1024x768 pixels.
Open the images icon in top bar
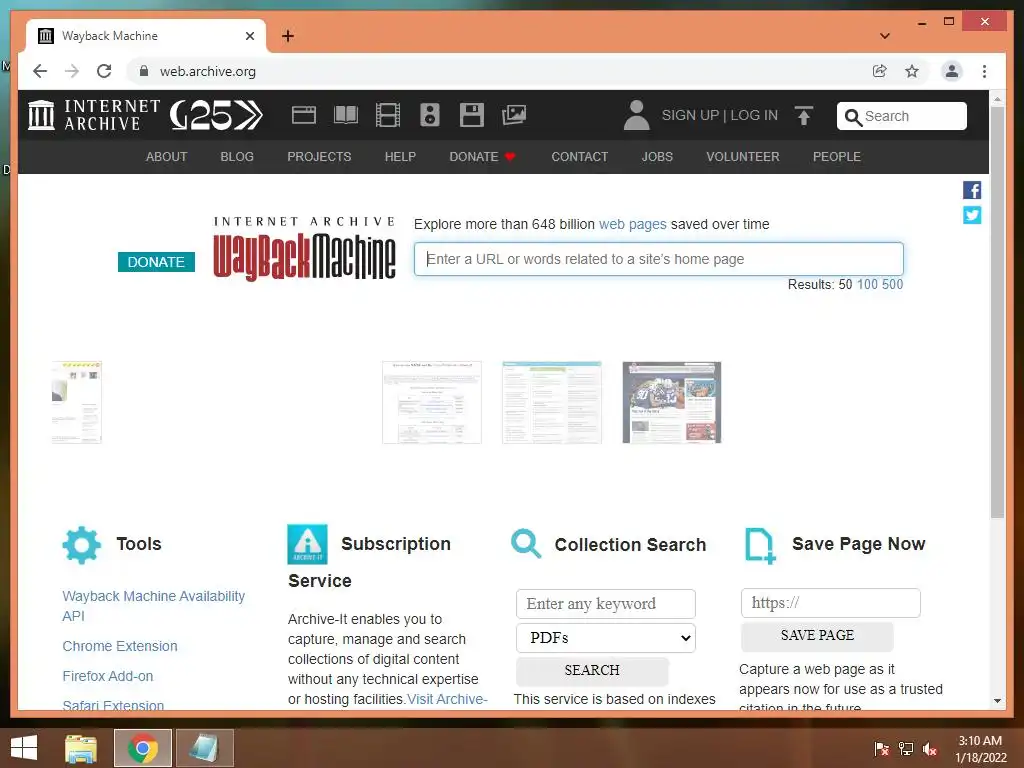tap(514, 115)
